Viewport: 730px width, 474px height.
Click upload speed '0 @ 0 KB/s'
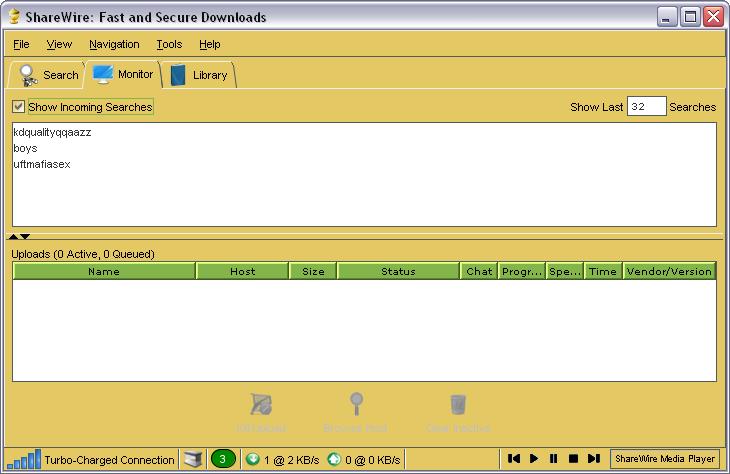tap(372, 460)
